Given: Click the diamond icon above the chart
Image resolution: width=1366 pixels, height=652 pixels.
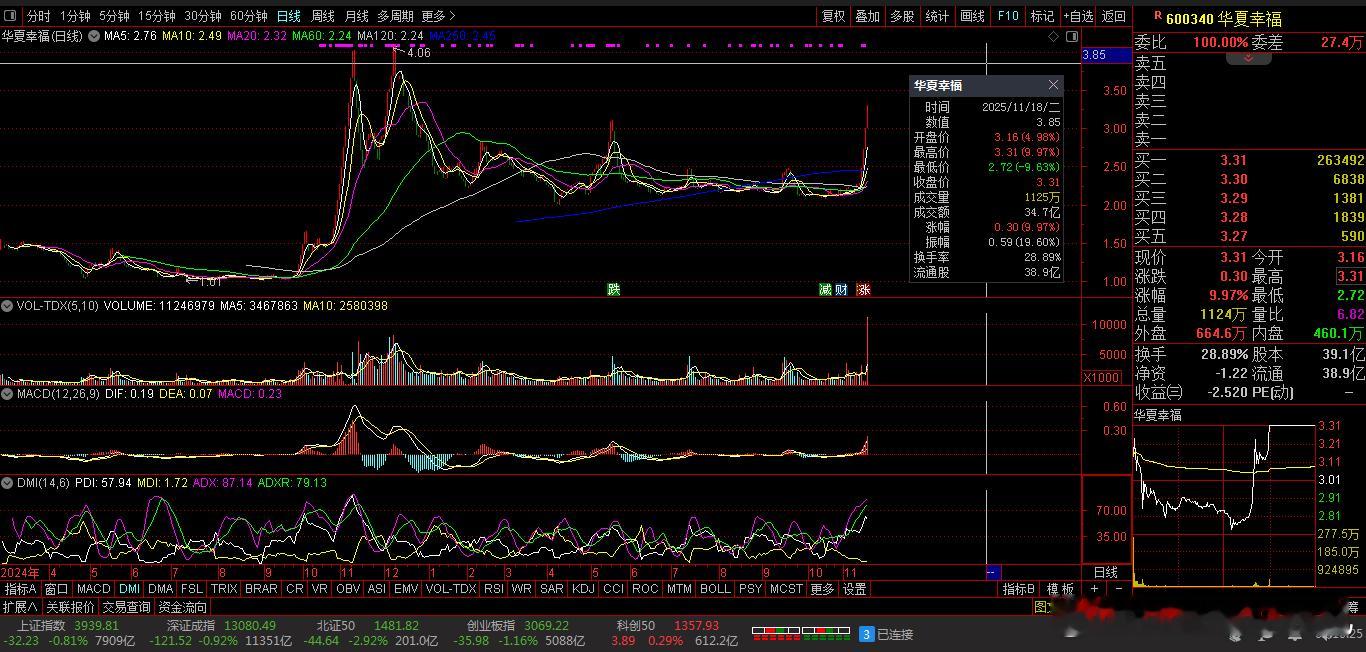Looking at the screenshot, I should 1053,36.
